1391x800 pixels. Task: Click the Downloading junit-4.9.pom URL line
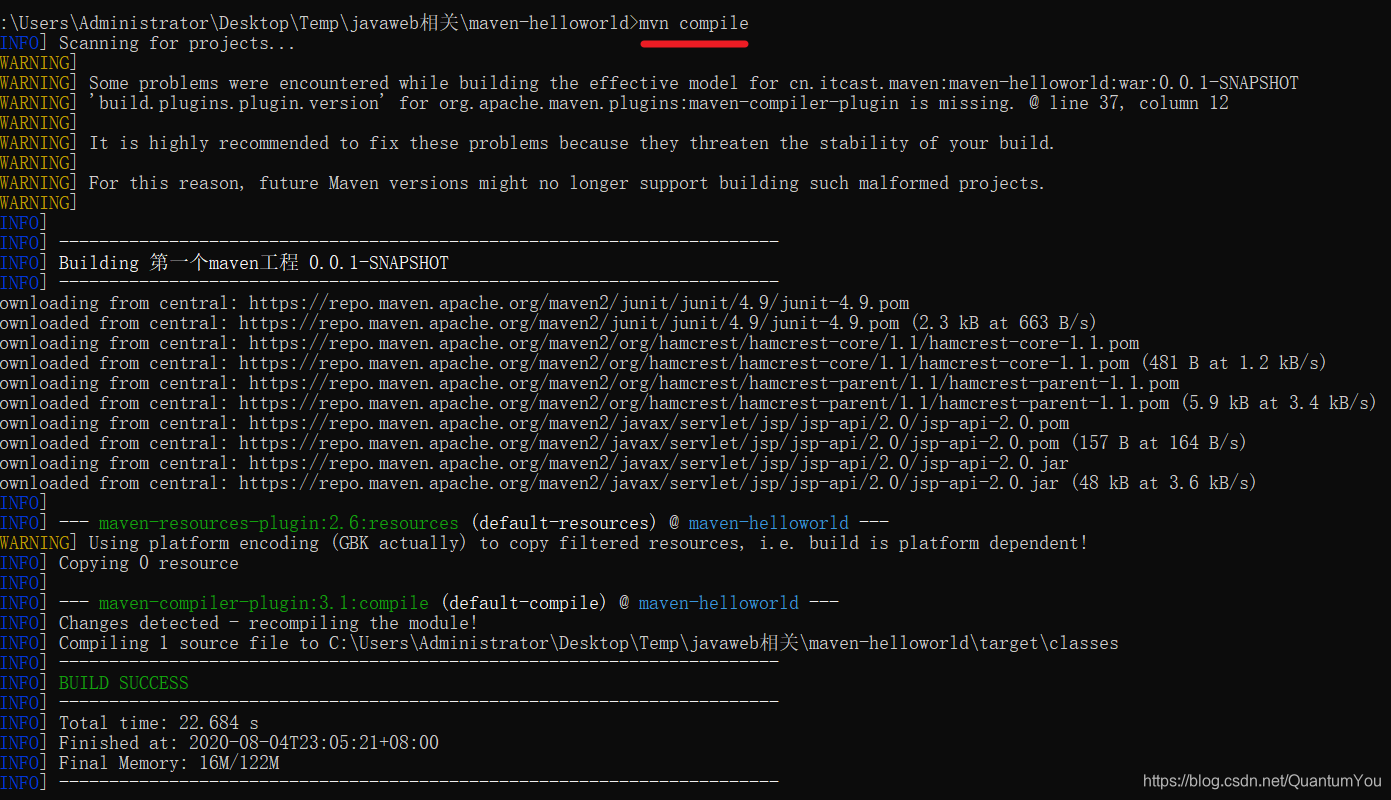click(455, 303)
